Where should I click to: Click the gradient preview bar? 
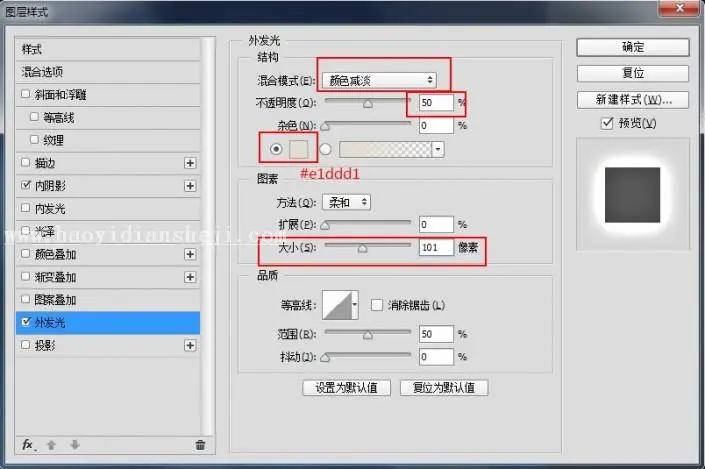pos(386,149)
